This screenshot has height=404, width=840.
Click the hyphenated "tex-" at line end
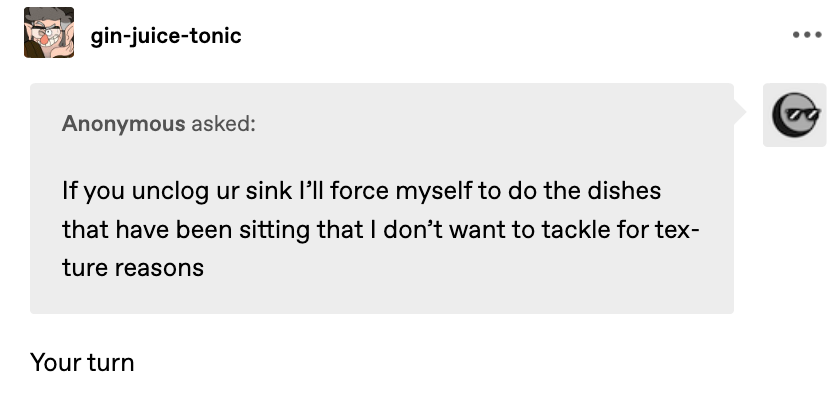coord(675,229)
